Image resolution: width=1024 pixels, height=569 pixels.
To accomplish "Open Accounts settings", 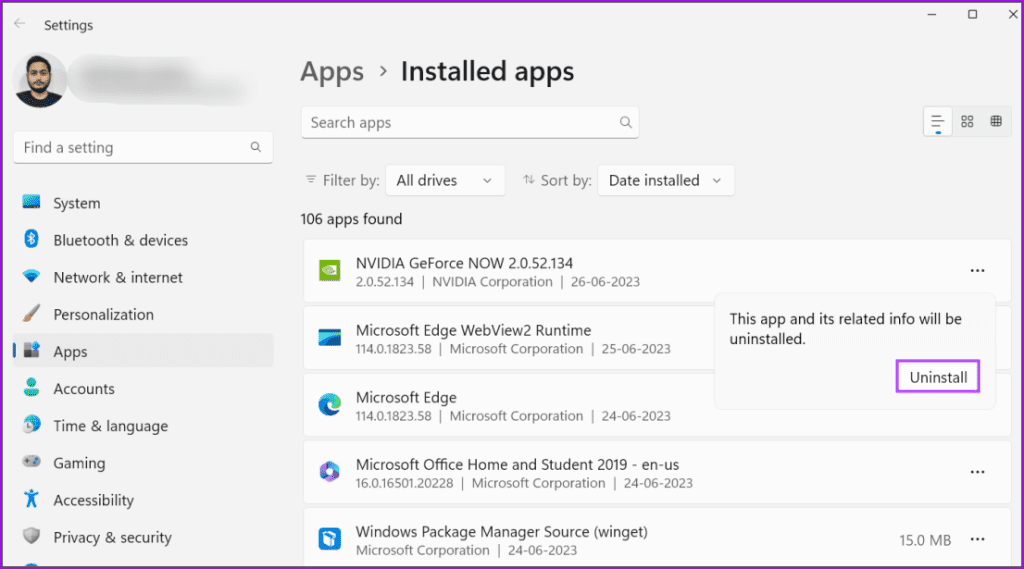I will pos(143,389).
